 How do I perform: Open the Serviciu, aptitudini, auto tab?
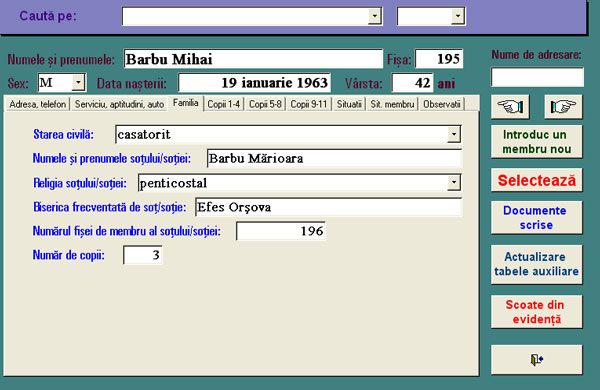(119, 104)
